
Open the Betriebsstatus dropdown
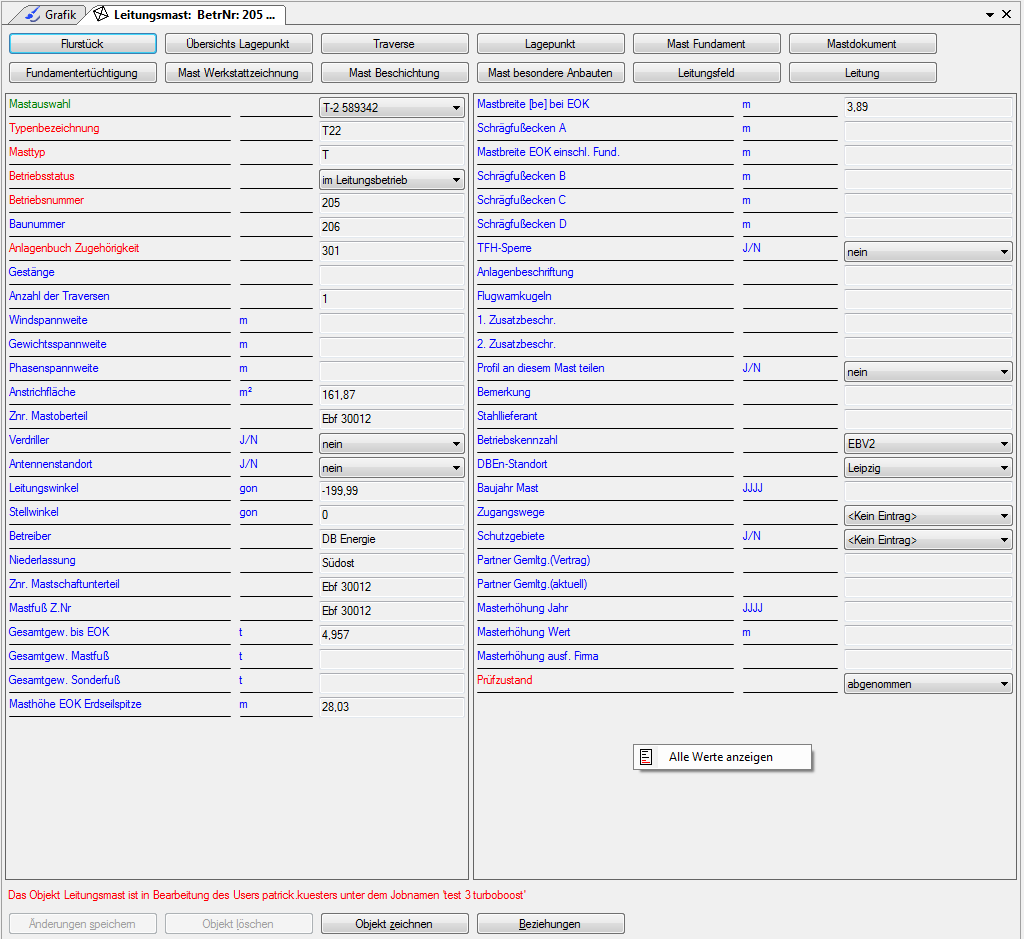[x=456, y=180]
